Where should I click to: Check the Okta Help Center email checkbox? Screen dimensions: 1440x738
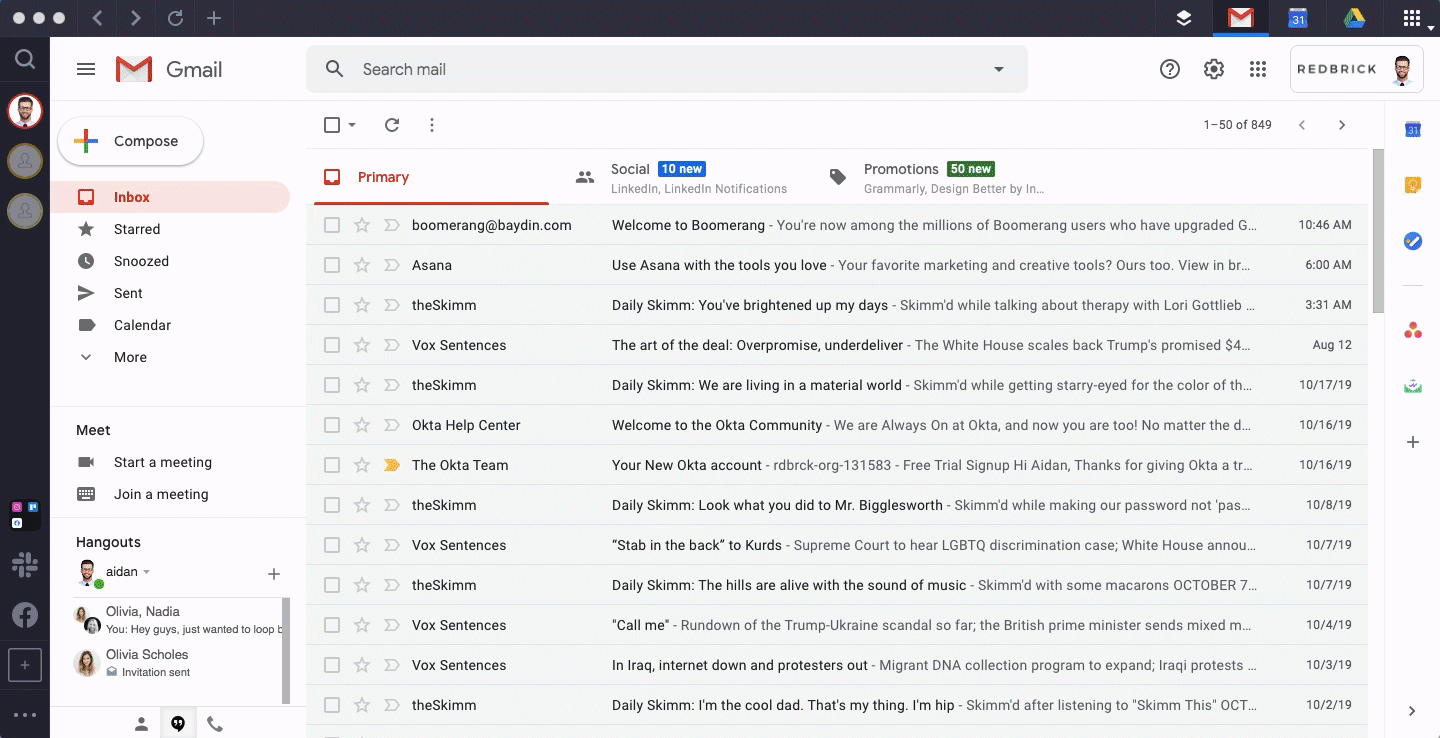pos(332,425)
